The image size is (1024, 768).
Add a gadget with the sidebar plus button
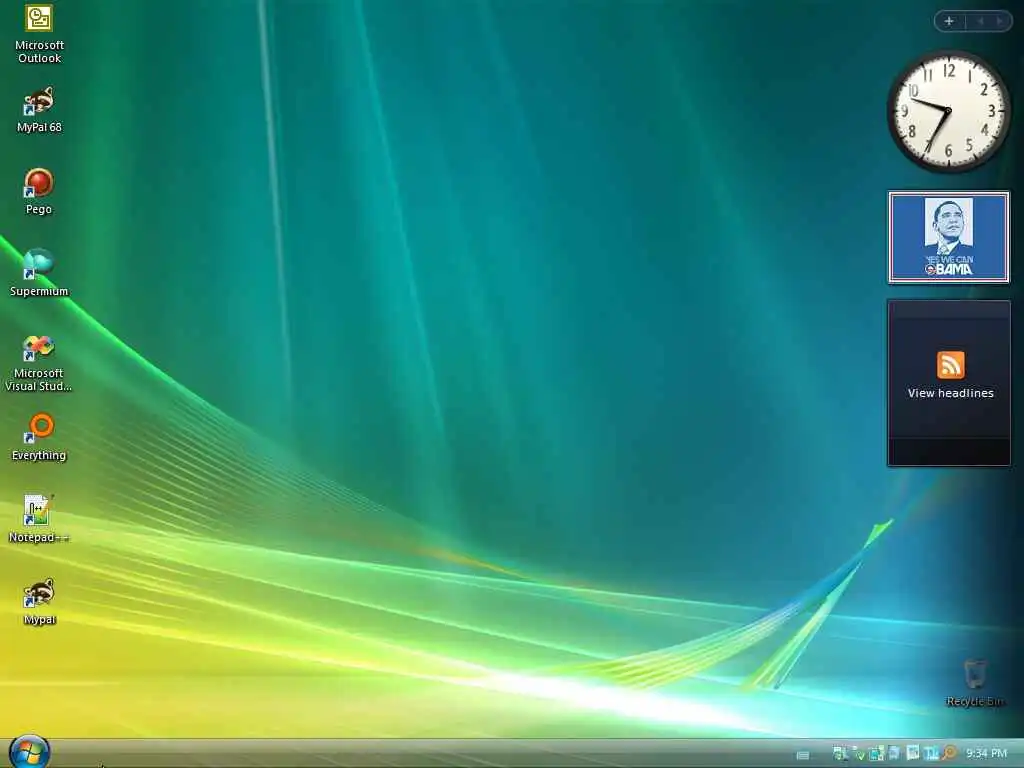[x=950, y=22]
